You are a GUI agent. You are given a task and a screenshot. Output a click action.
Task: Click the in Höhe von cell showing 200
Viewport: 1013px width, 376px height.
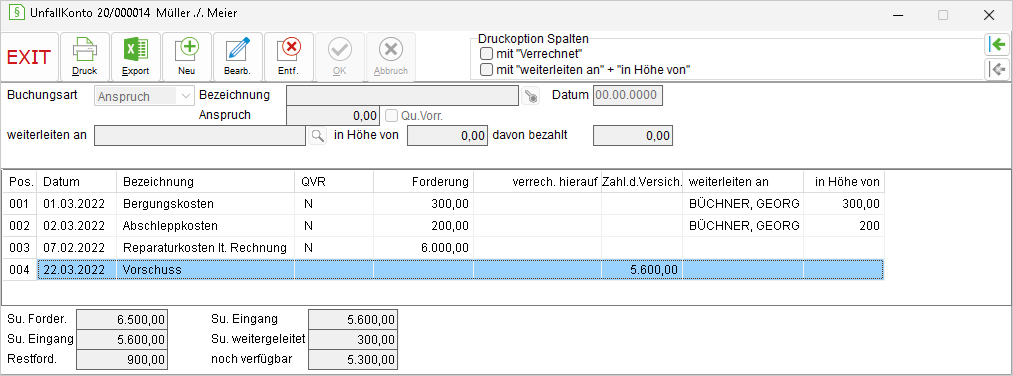pyautogui.click(x=844, y=226)
